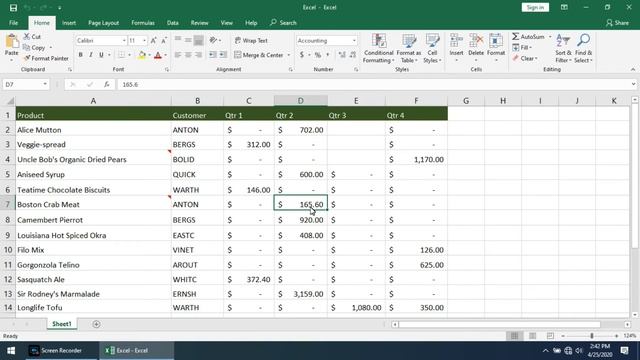Switch to Review tab
Image resolution: width=640 pixels, height=360 pixels.
coord(200,23)
